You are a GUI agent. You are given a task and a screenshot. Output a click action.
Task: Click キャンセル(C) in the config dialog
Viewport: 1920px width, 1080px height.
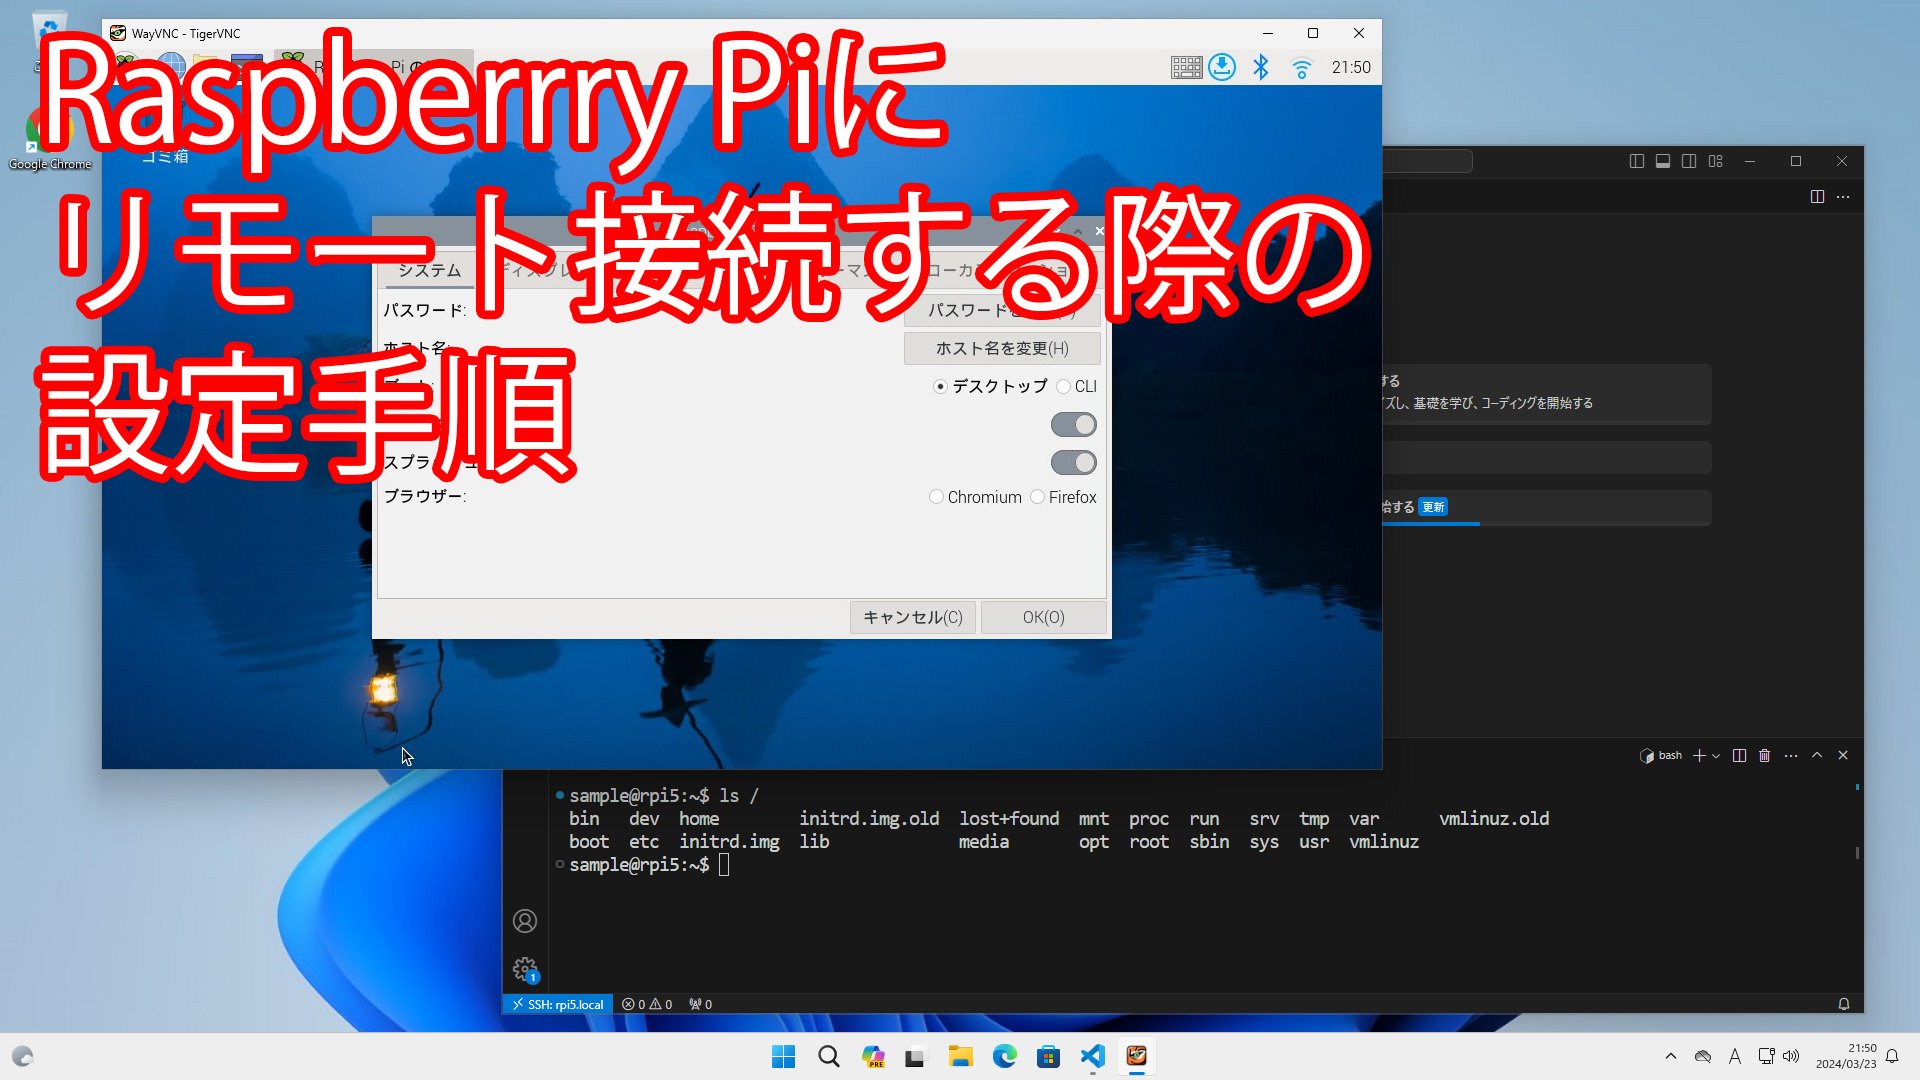point(913,617)
